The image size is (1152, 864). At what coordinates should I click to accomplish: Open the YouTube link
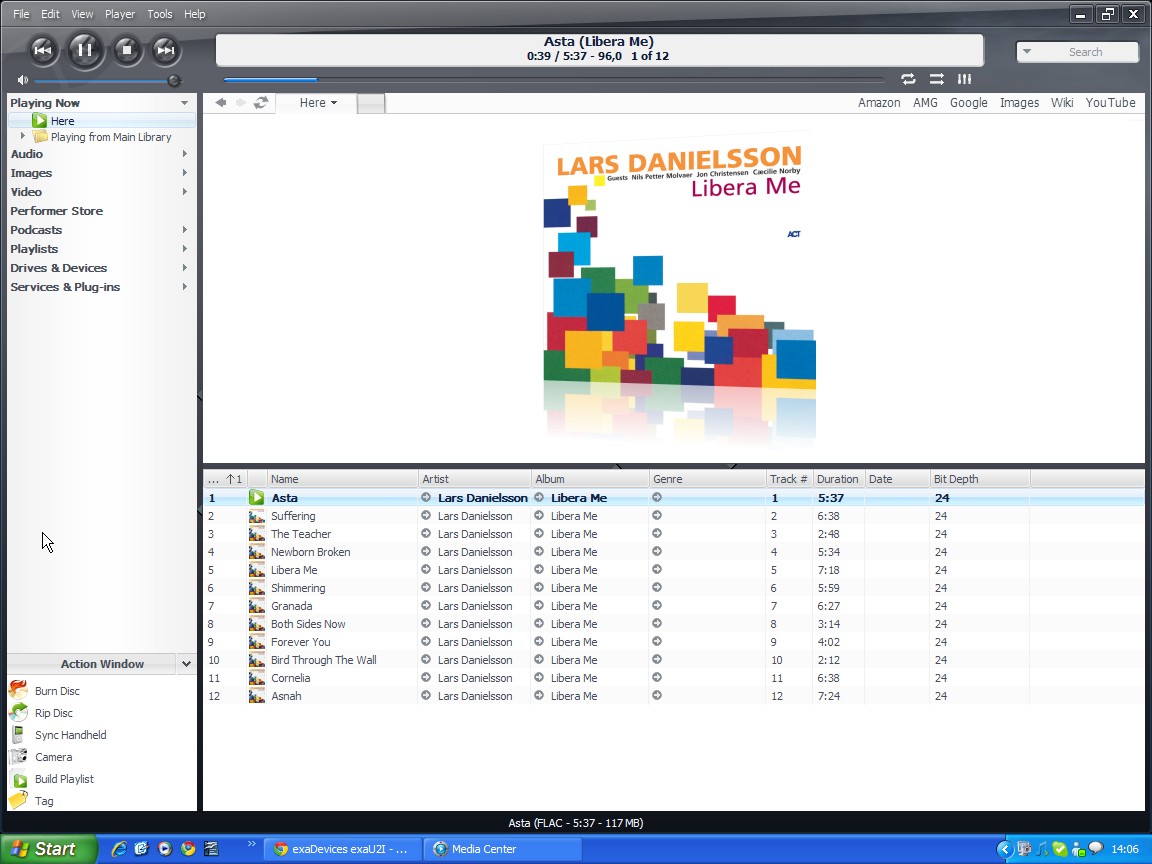1110,103
